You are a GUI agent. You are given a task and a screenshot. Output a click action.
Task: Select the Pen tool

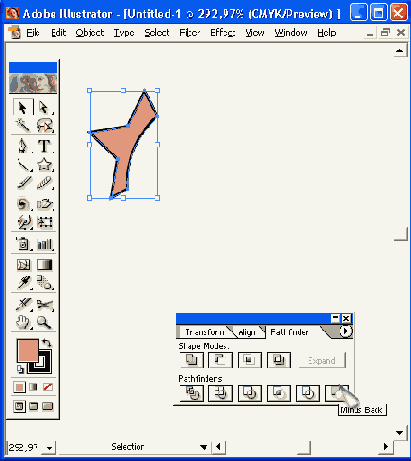click(23, 146)
